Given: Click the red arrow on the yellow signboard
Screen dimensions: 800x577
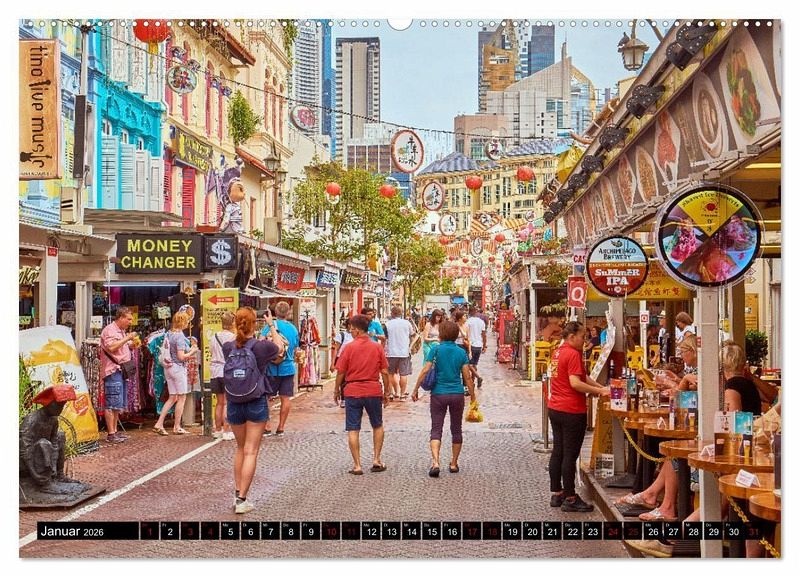Looking at the screenshot, I should pos(220,300).
